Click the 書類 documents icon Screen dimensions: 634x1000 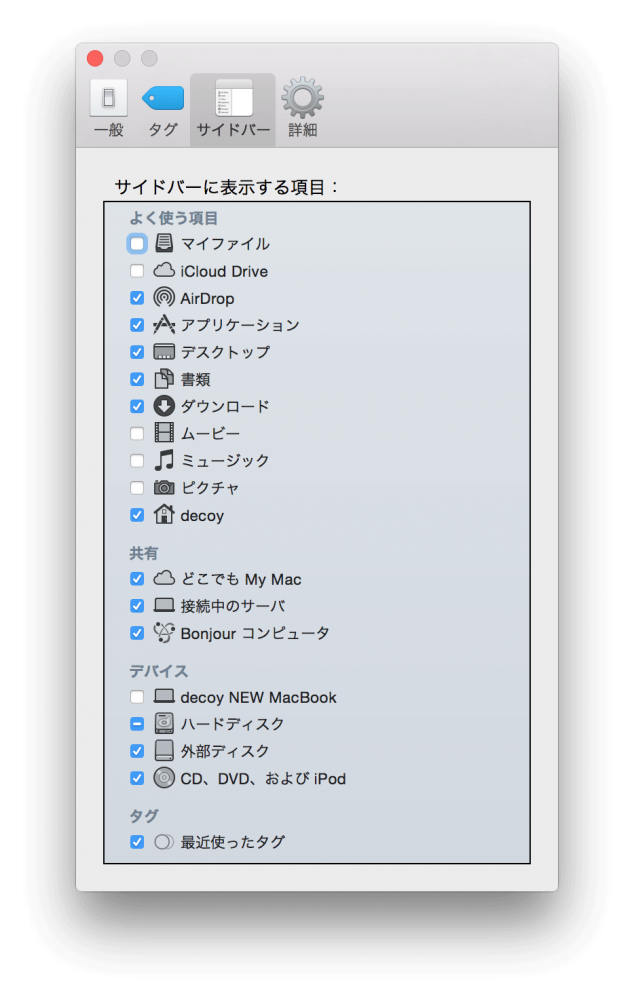point(164,379)
